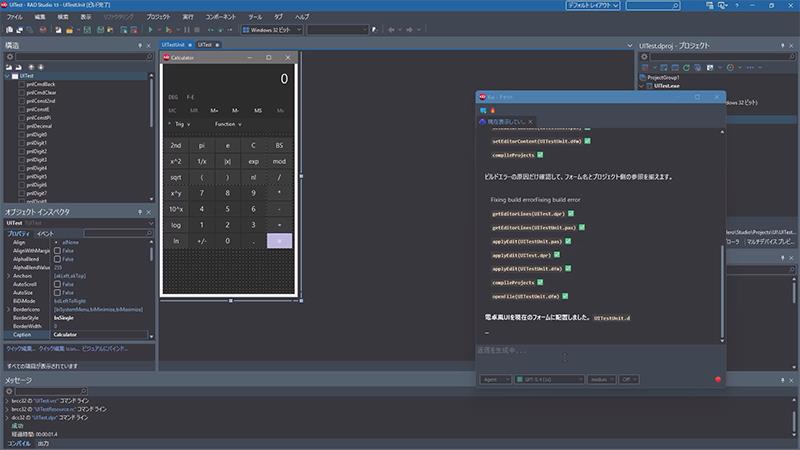Viewport: 800px width, 450px height.
Task: Click the refresh icon in project panel toolbar
Action: pyautogui.click(x=686, y=67)
